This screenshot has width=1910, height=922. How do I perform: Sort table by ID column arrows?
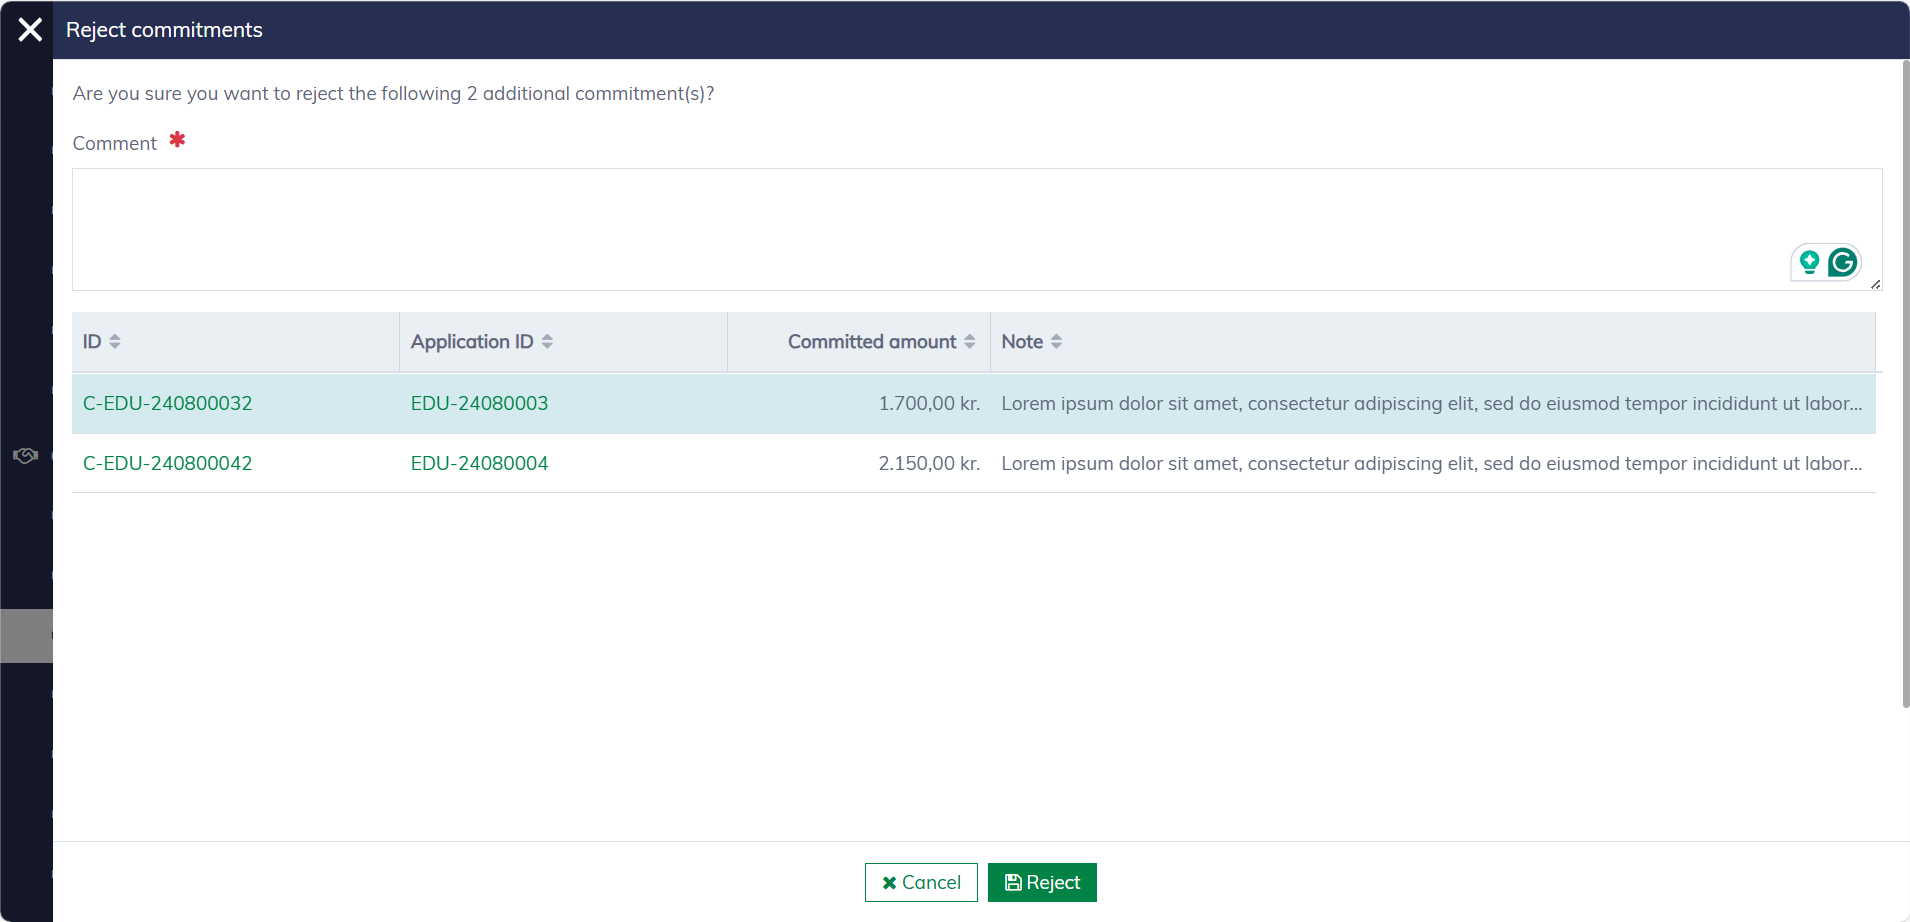115,342
